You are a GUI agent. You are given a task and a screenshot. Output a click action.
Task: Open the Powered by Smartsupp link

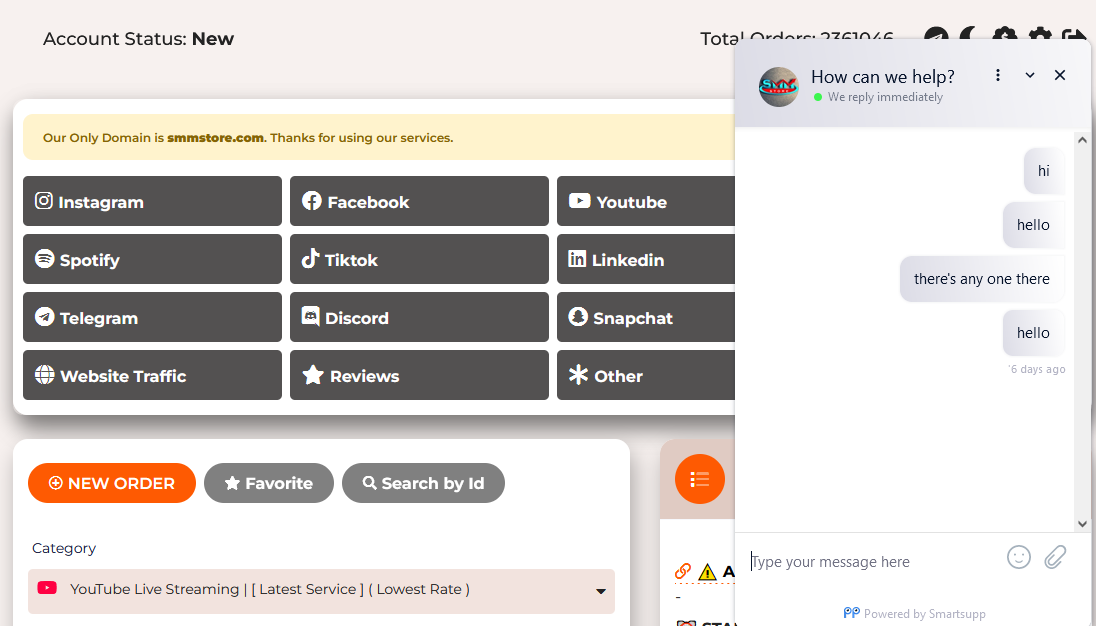914,613
